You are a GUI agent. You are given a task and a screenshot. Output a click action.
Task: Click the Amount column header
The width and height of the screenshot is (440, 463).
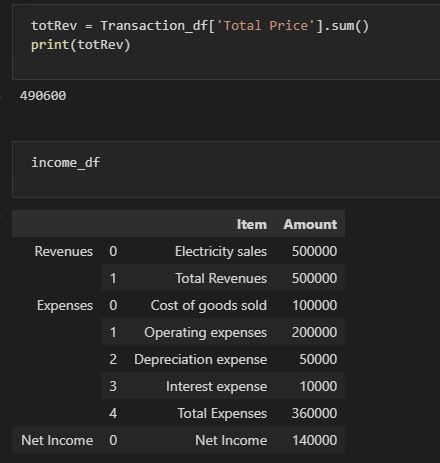click(x=310, y=224)
